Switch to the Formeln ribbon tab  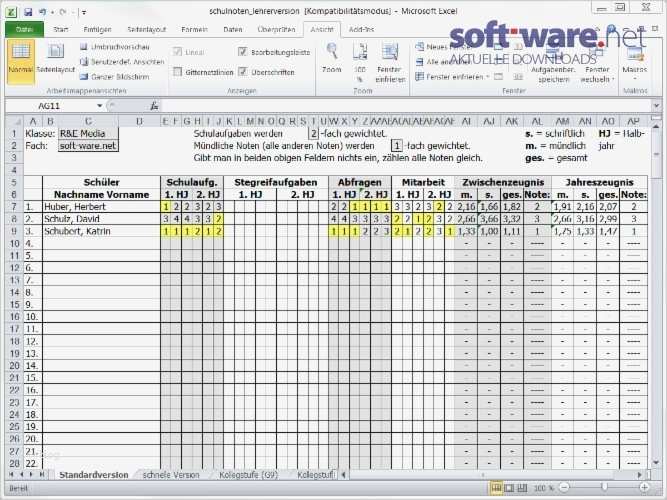tap(194, 29)
